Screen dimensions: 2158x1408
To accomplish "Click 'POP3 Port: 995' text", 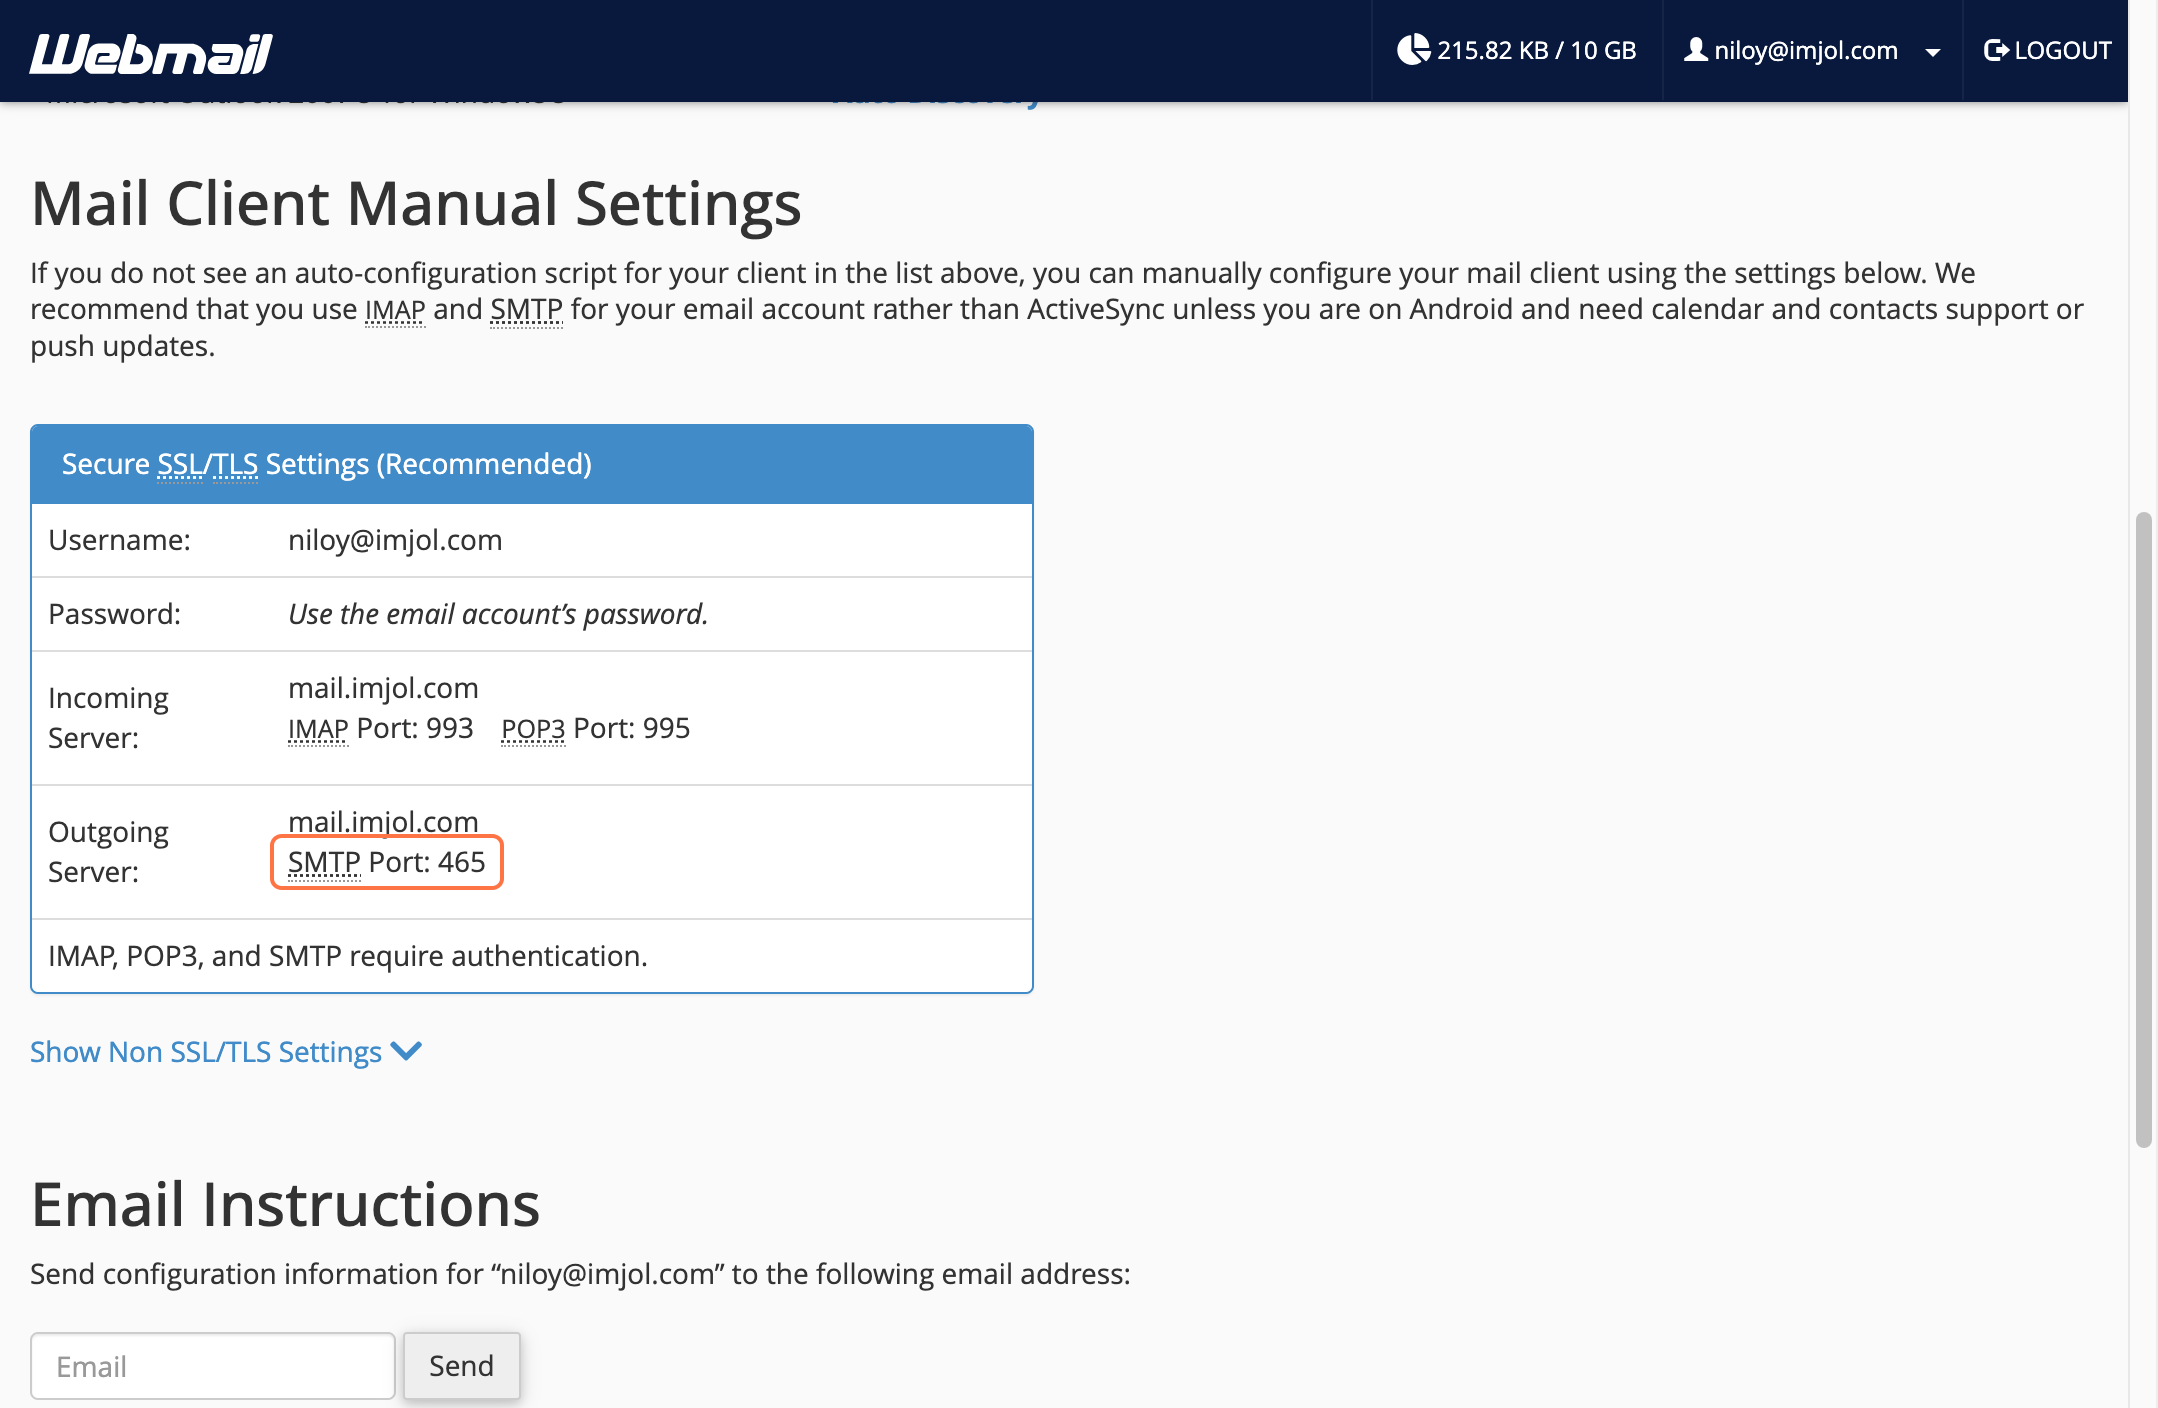I will tap(595, 728).
